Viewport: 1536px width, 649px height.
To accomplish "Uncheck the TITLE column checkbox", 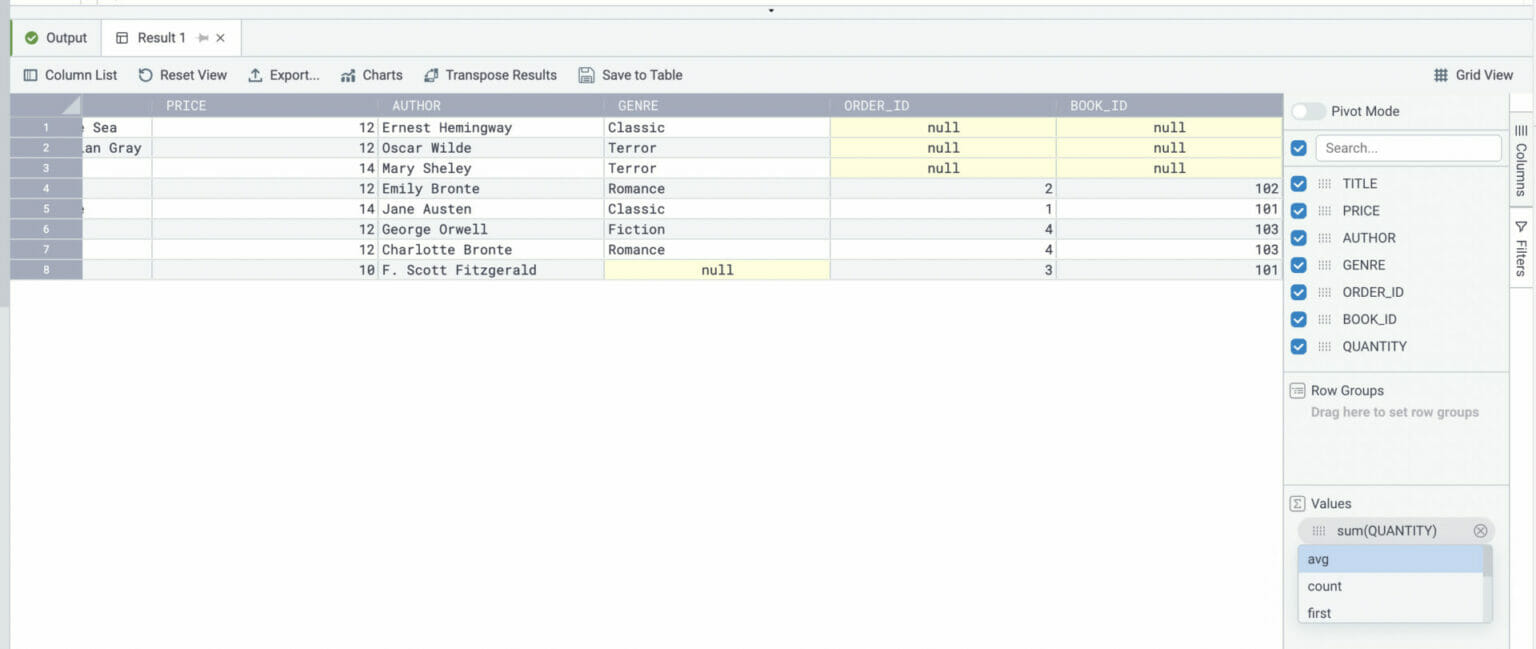I will [1298, 184].
